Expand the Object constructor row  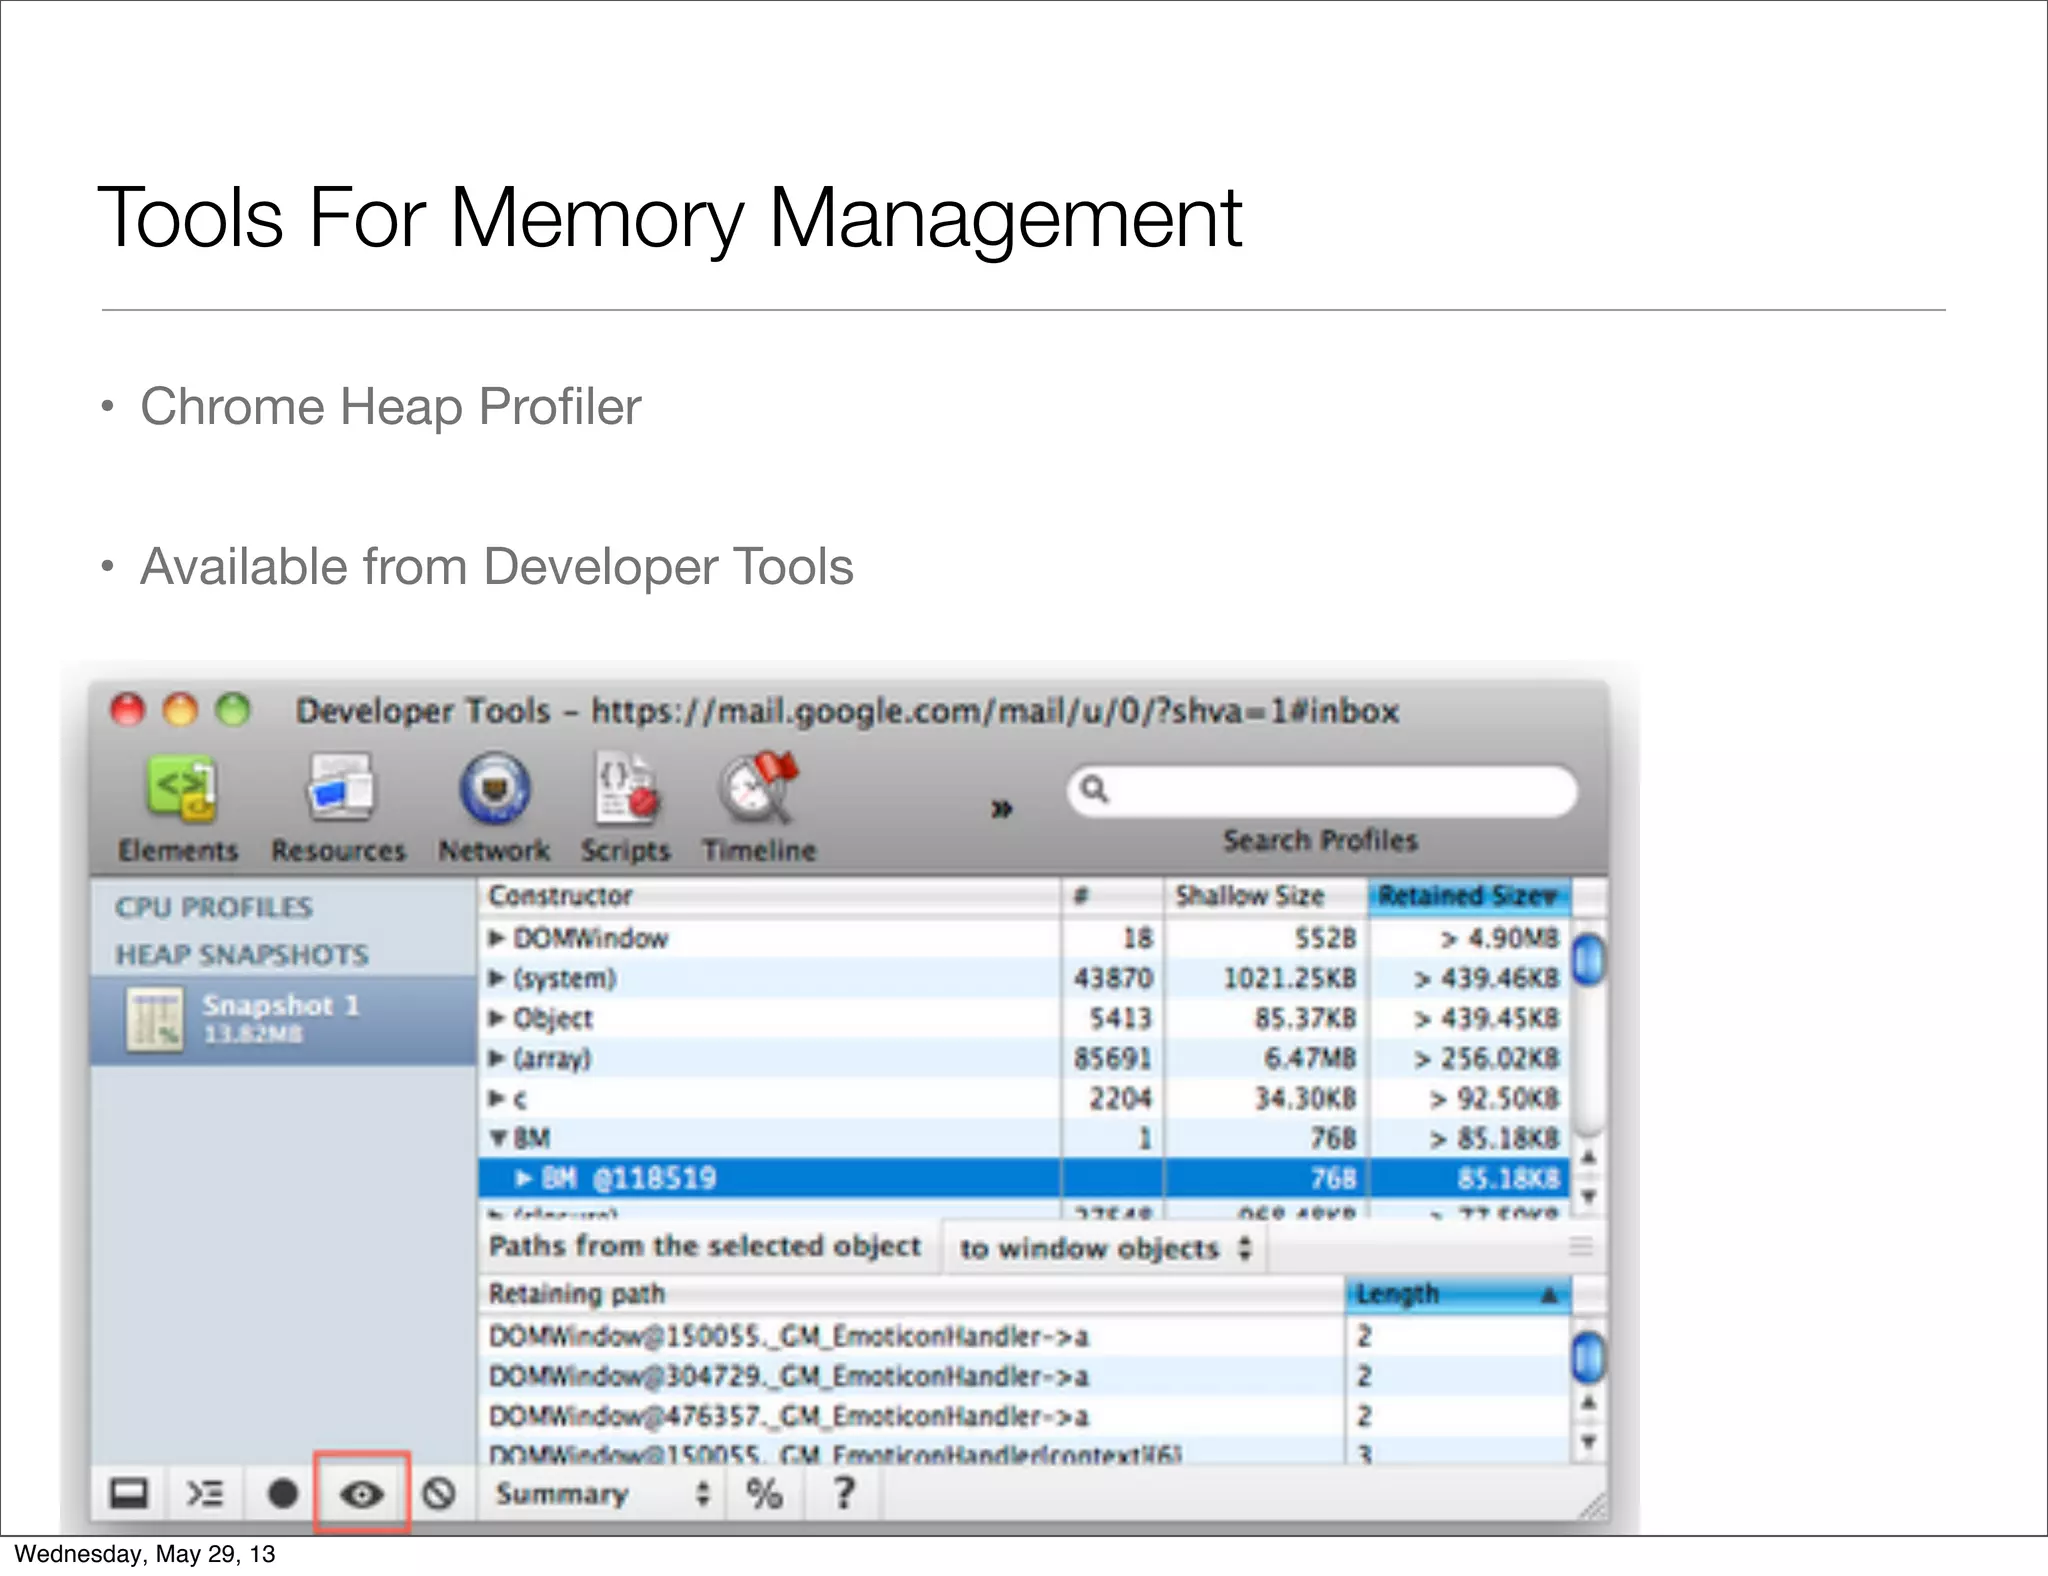(496, 1018)
